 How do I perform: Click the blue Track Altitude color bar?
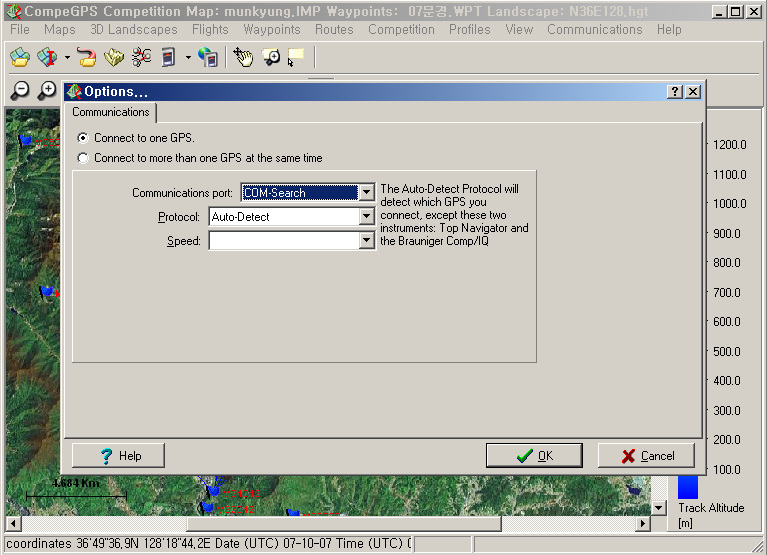pyautogui.click(x=687, y=487)
